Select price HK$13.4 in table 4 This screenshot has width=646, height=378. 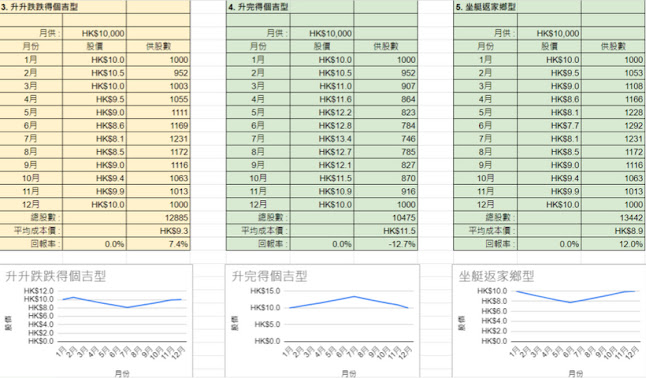click(x=322, y=139)
